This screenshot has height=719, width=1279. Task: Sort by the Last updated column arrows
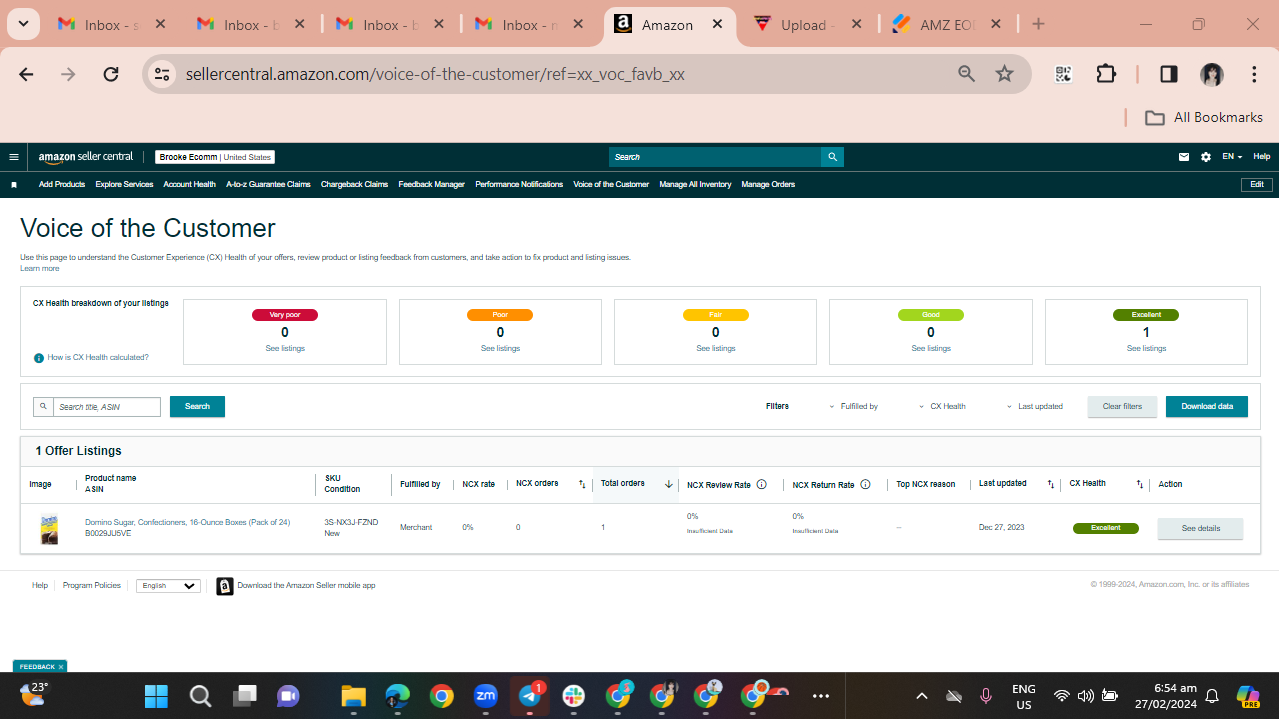1051,485
